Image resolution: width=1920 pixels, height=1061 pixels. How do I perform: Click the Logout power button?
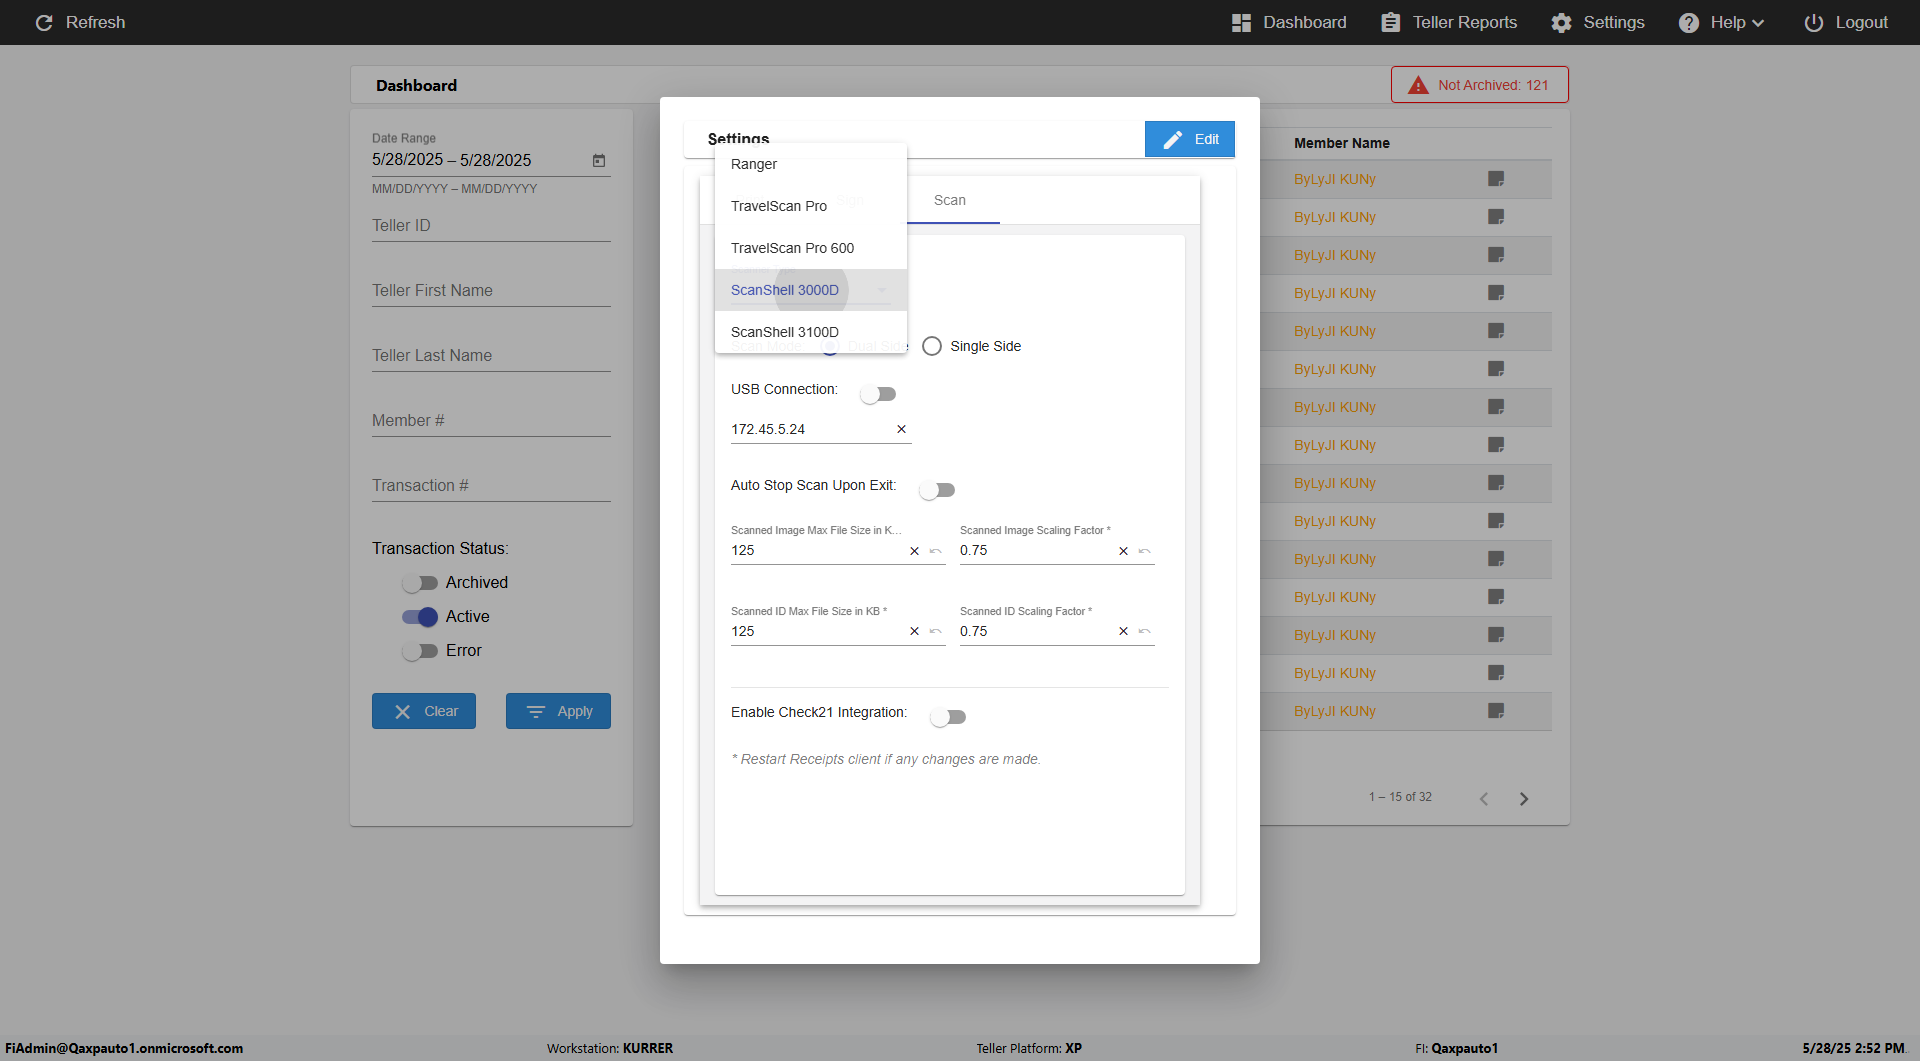pyautogui.click(x=1846, y=22)
